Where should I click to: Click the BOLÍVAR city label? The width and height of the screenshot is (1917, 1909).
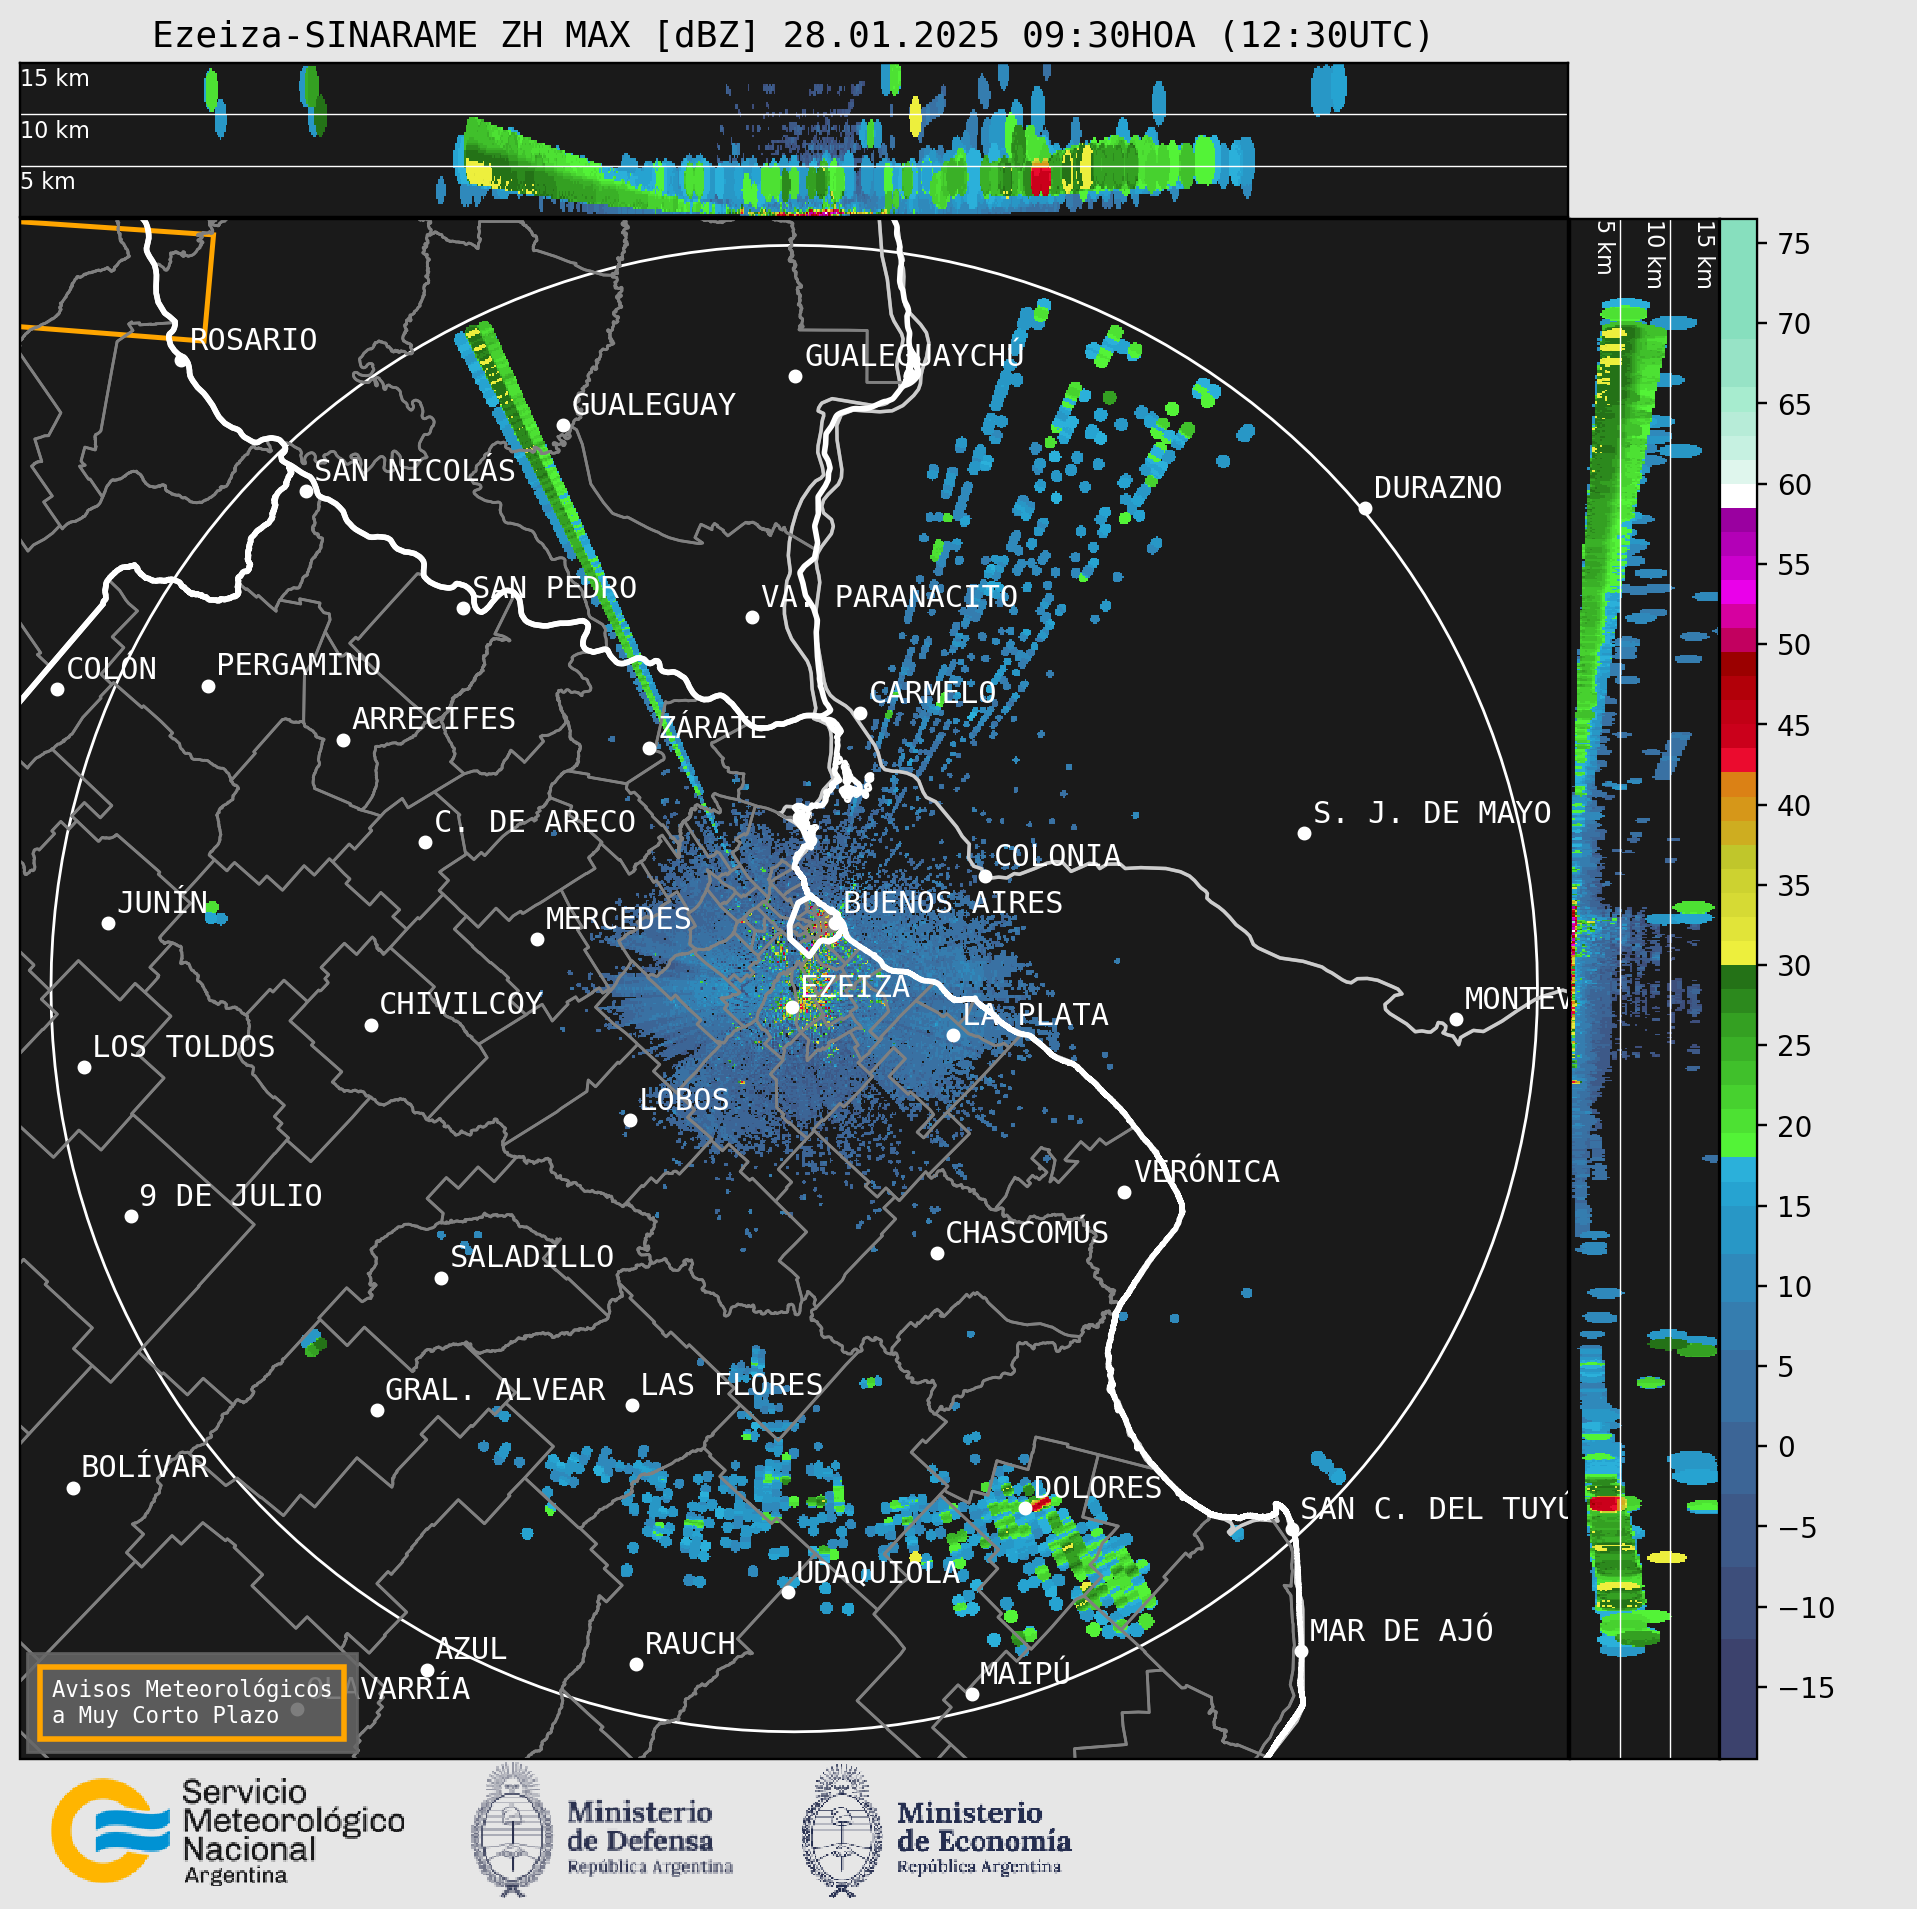click(x=145, y=1467)
